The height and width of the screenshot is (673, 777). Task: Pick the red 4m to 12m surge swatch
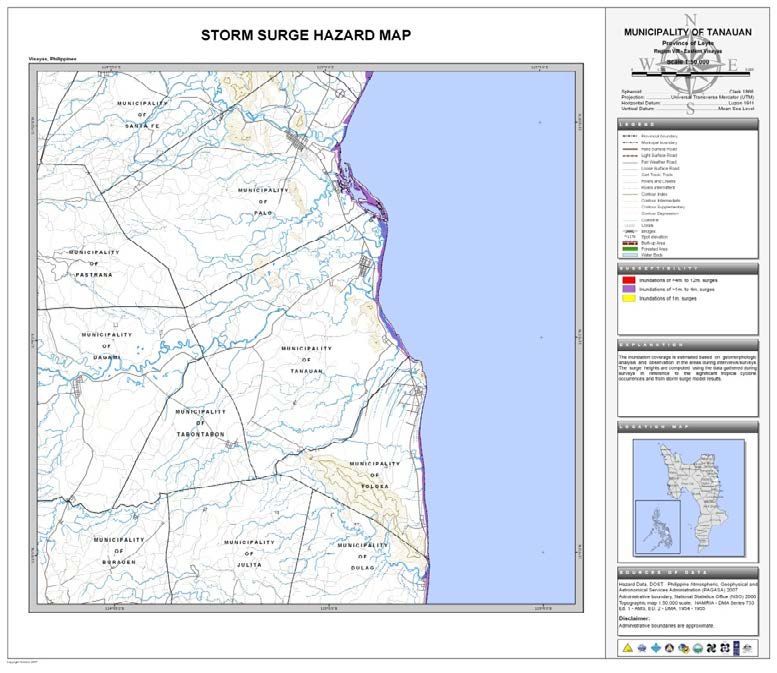629,281
